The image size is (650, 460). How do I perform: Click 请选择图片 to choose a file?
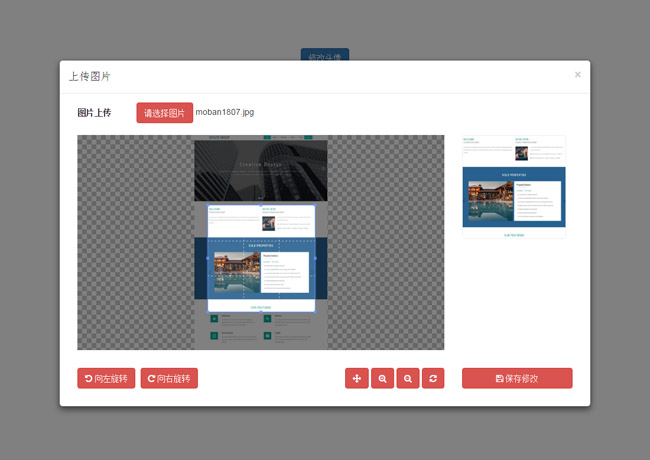164,113
